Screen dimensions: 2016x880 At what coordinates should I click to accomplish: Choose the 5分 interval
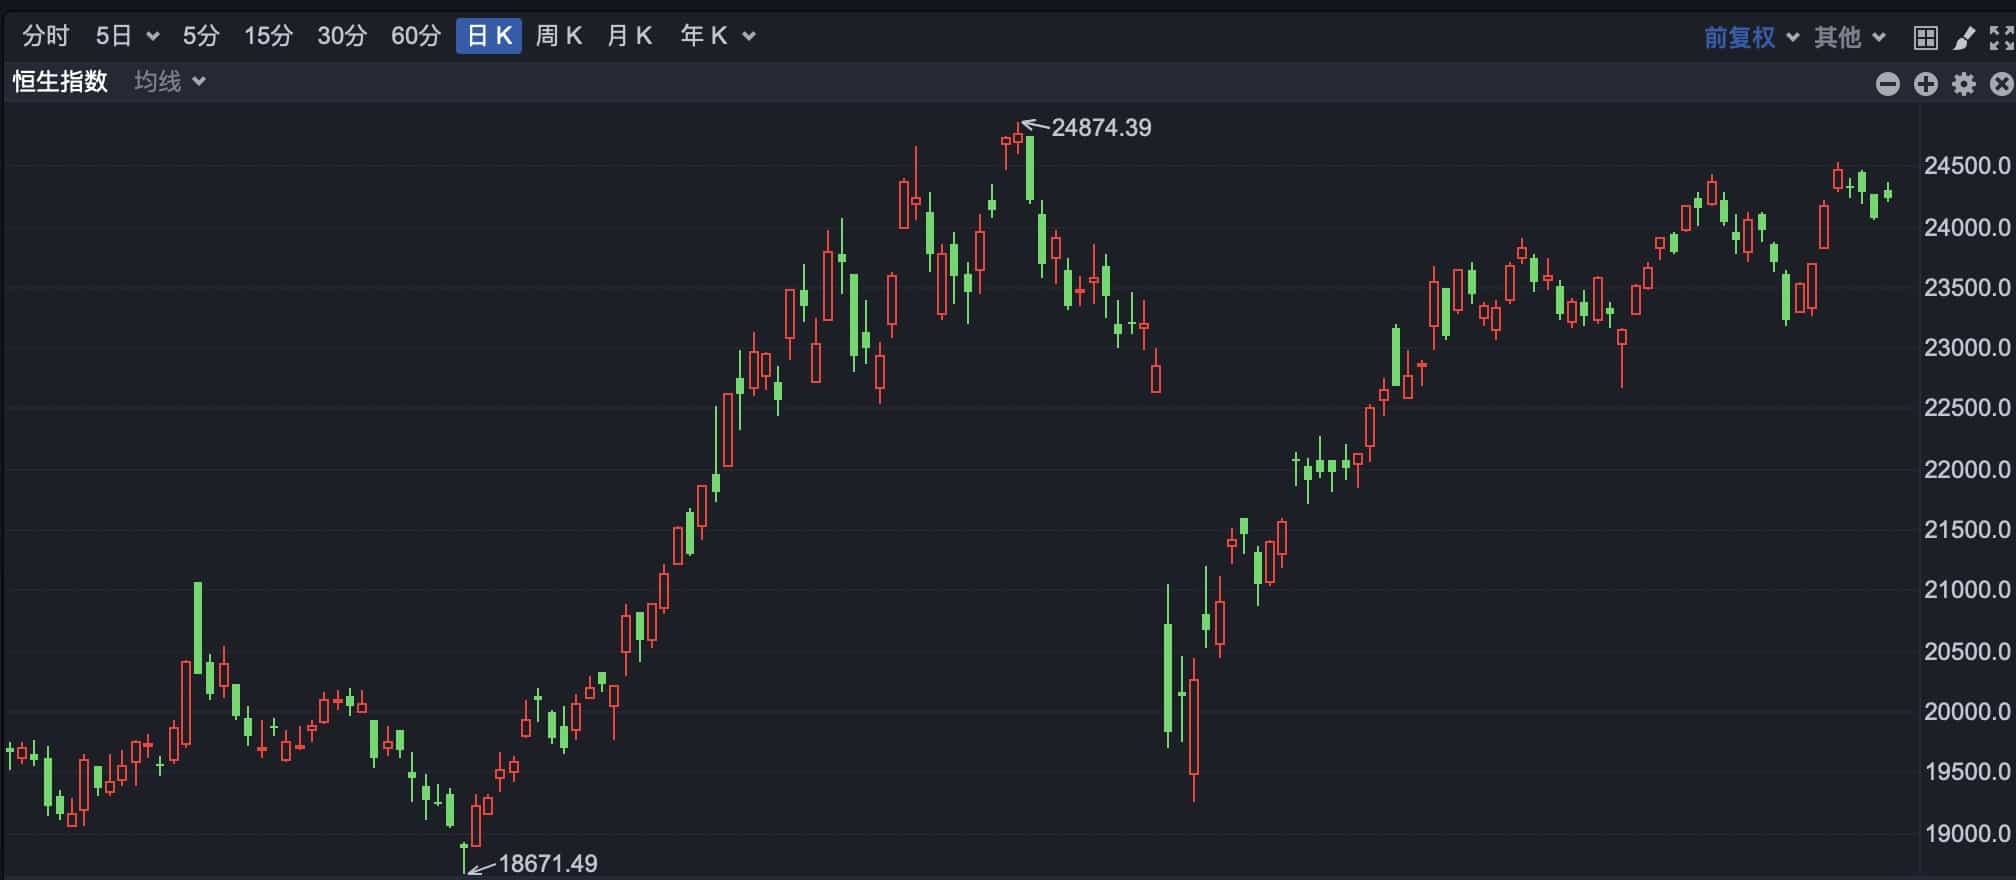coord(200,36)
